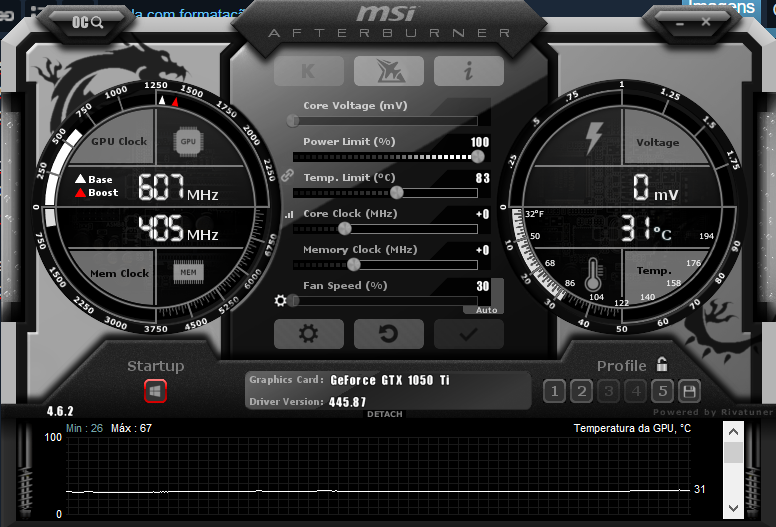Click the GPU temperature graph area
This screenshot has height=527, width=776.
[x=378, y=476]
